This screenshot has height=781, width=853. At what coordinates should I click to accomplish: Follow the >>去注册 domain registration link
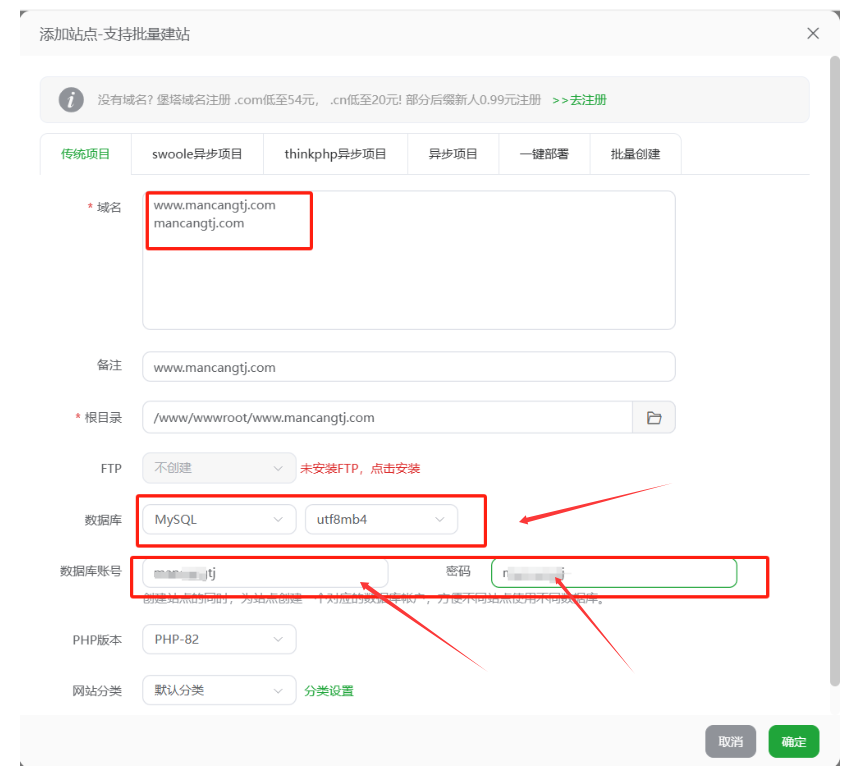[579, 100]
